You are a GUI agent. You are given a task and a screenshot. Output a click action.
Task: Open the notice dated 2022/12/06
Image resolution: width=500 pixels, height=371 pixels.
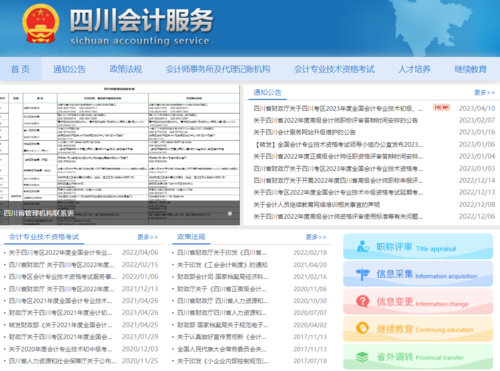[x=338, y=216]
